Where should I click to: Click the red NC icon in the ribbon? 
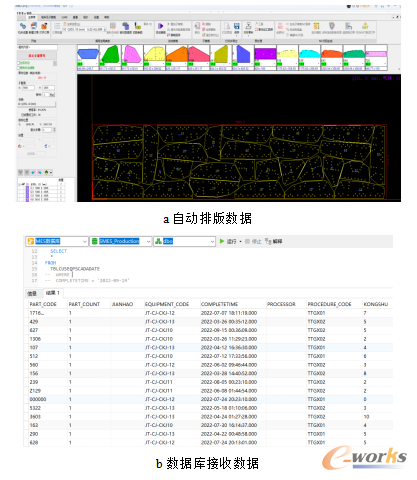[x=280, y=26]
